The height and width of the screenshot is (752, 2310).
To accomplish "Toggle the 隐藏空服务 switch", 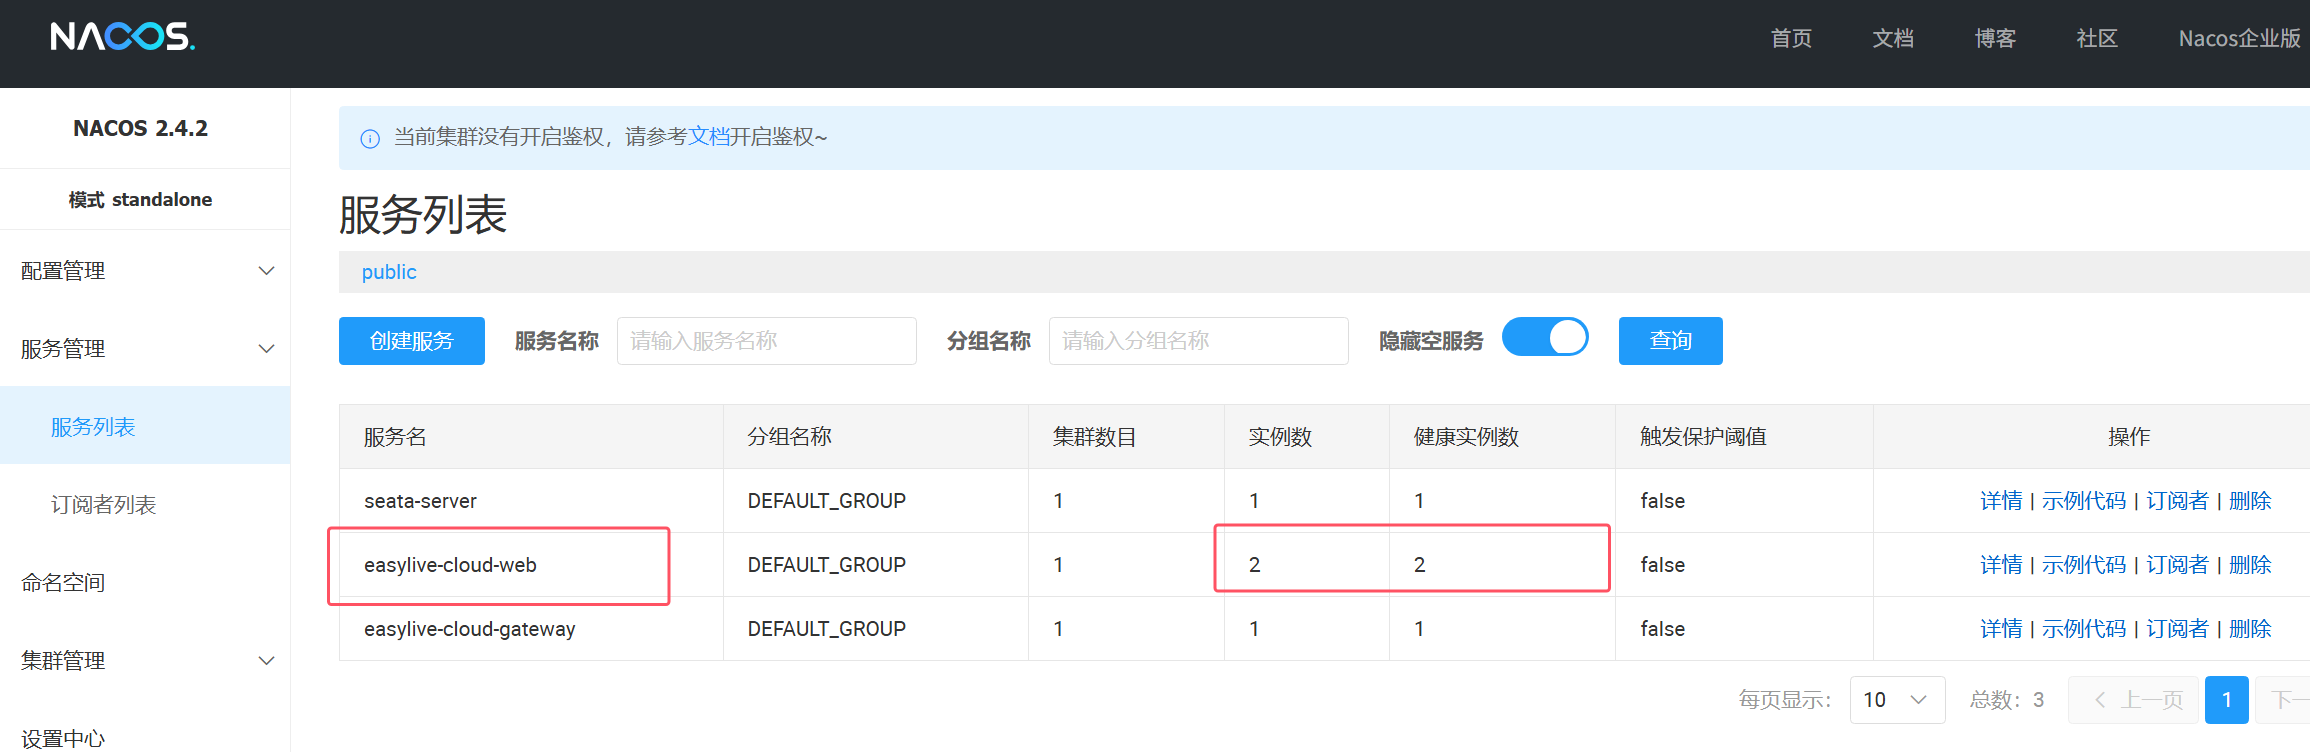I will [x=1545, y=337].
